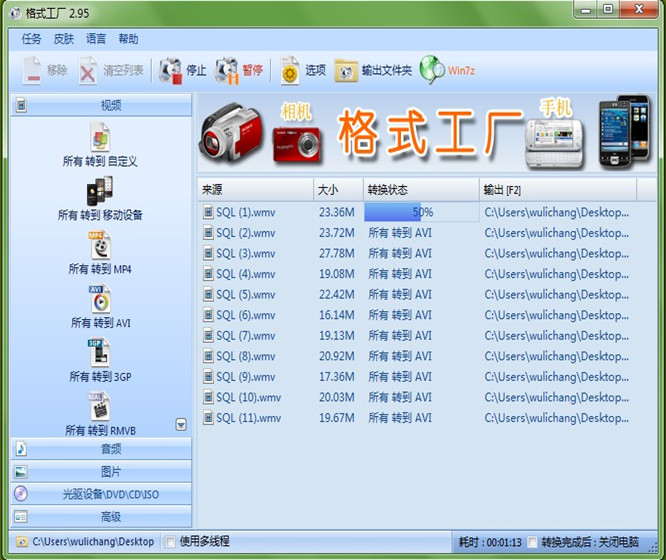Select the 所有 转到 MP4 icon
Viewport: 666px width, 560px height.
point(100,245)
